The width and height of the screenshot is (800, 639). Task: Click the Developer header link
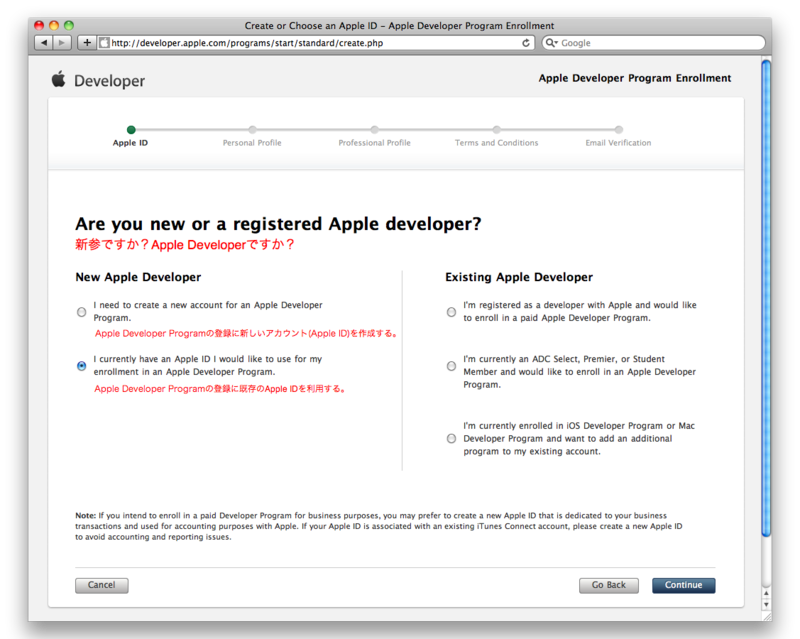click(x=109, y=81)
